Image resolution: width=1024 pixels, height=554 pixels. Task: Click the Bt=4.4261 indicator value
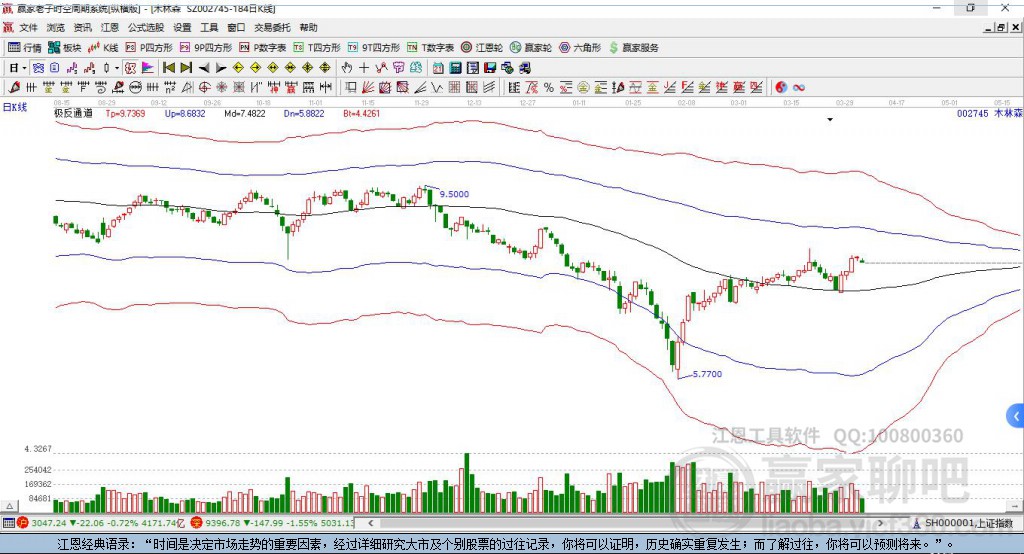click(361, 113)
